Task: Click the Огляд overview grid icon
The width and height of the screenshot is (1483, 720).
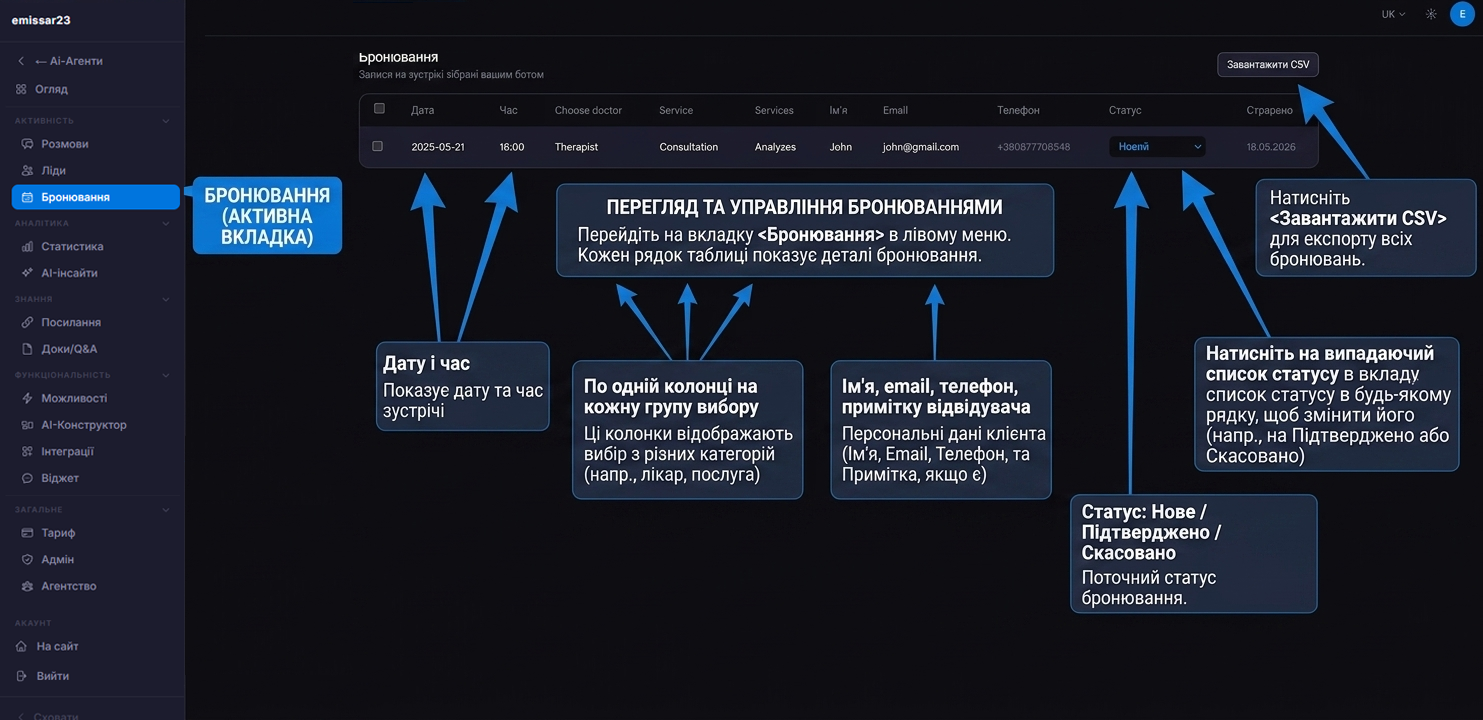Action: [21, 89]
